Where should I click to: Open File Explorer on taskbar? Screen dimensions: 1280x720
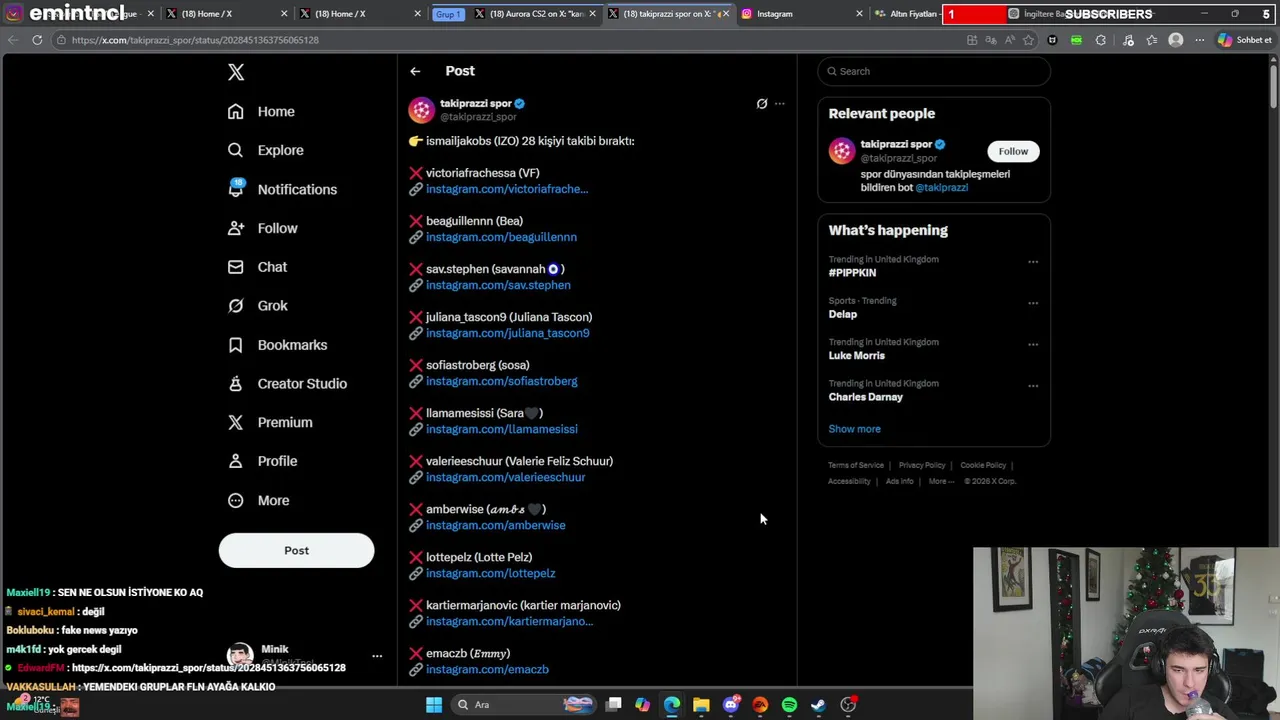[701, 705]
